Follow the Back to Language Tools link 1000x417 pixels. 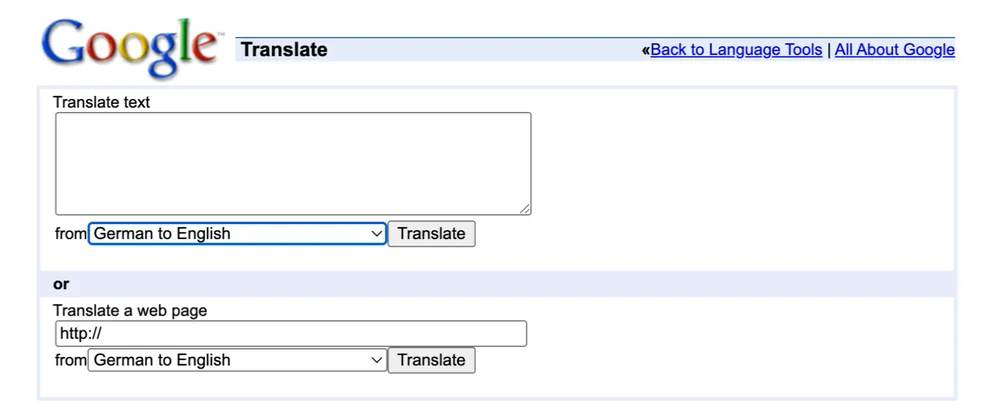point(736,50)
